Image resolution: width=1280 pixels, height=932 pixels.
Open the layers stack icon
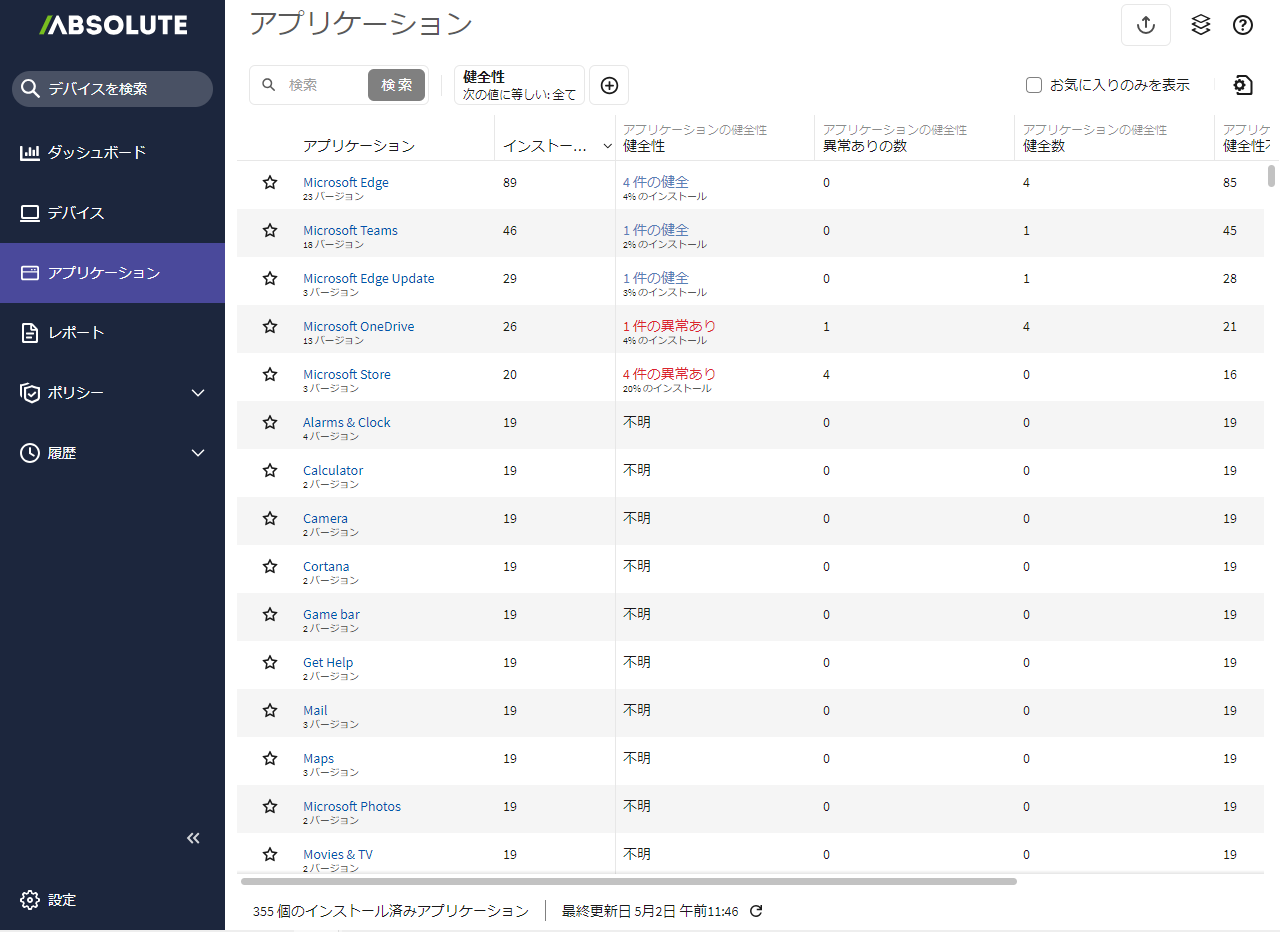[1201, 25]
